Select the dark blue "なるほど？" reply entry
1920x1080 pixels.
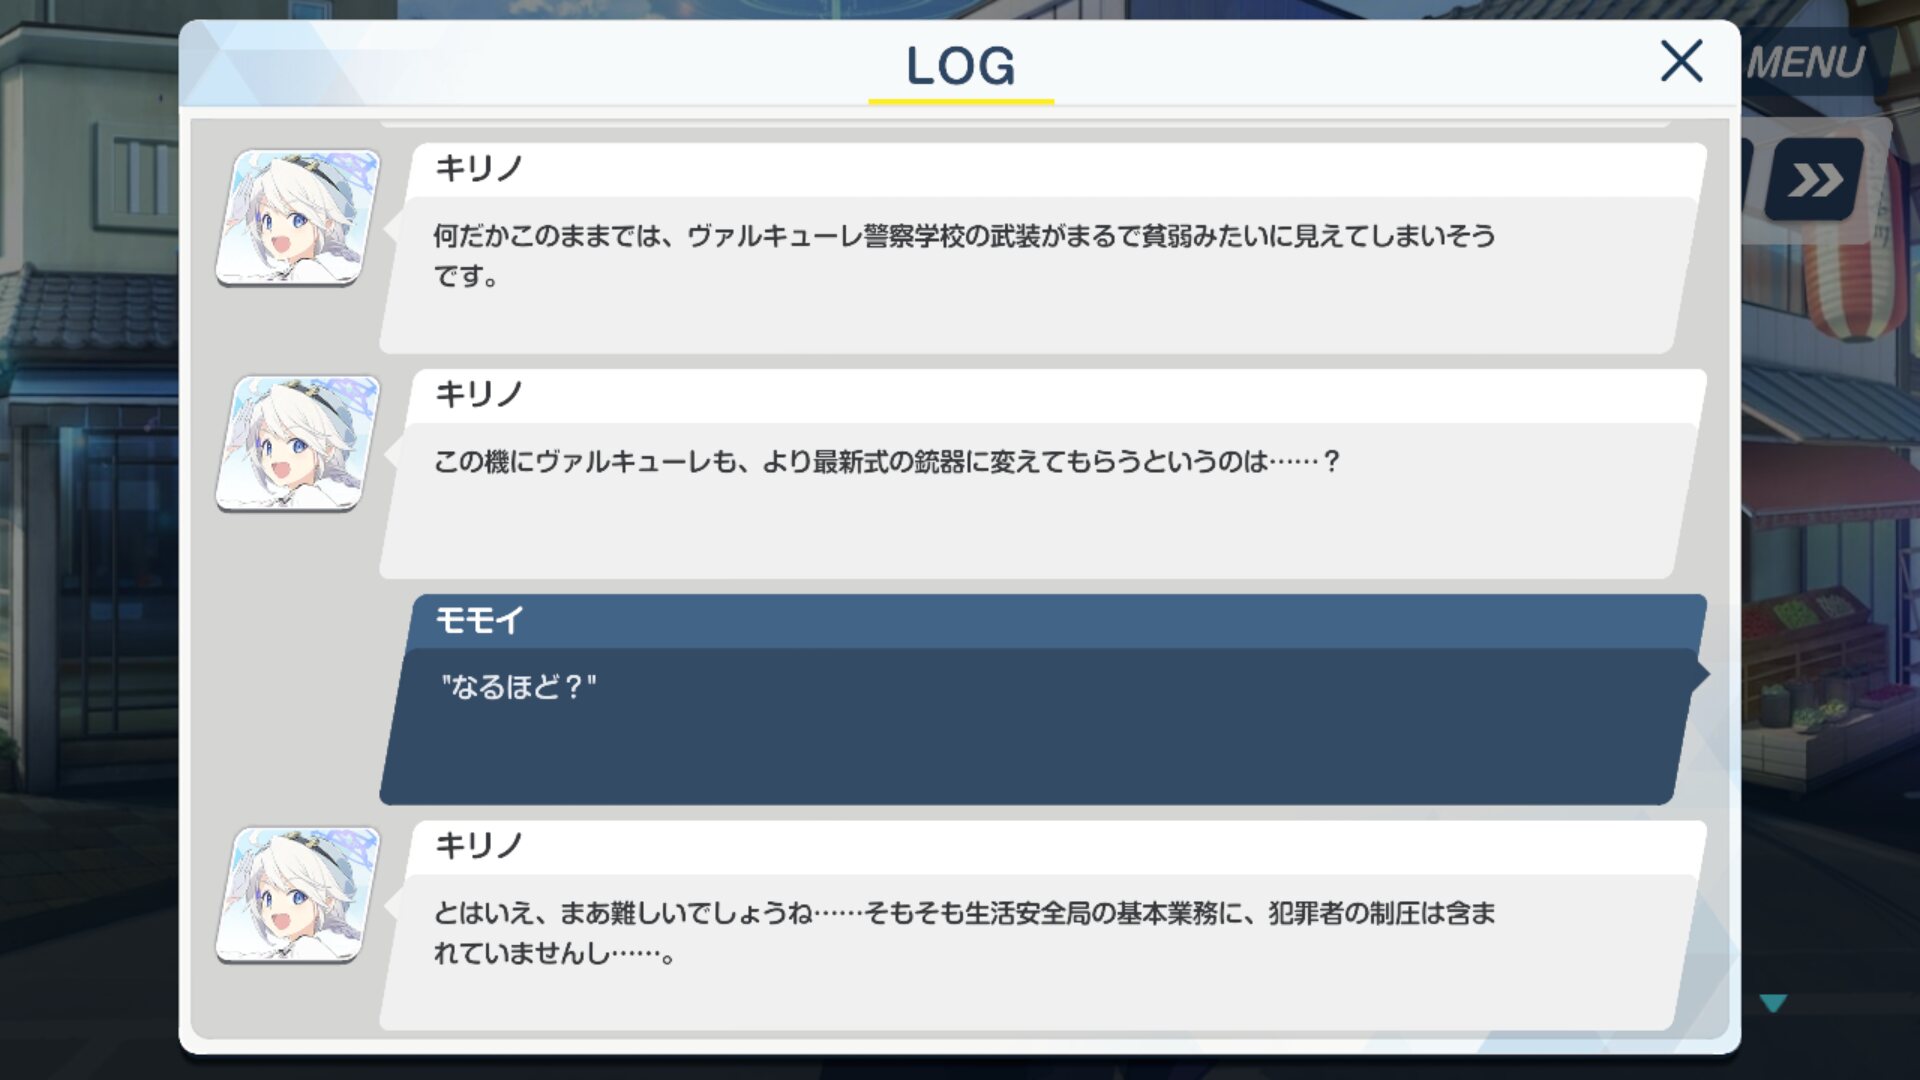tap(1043, 700)
